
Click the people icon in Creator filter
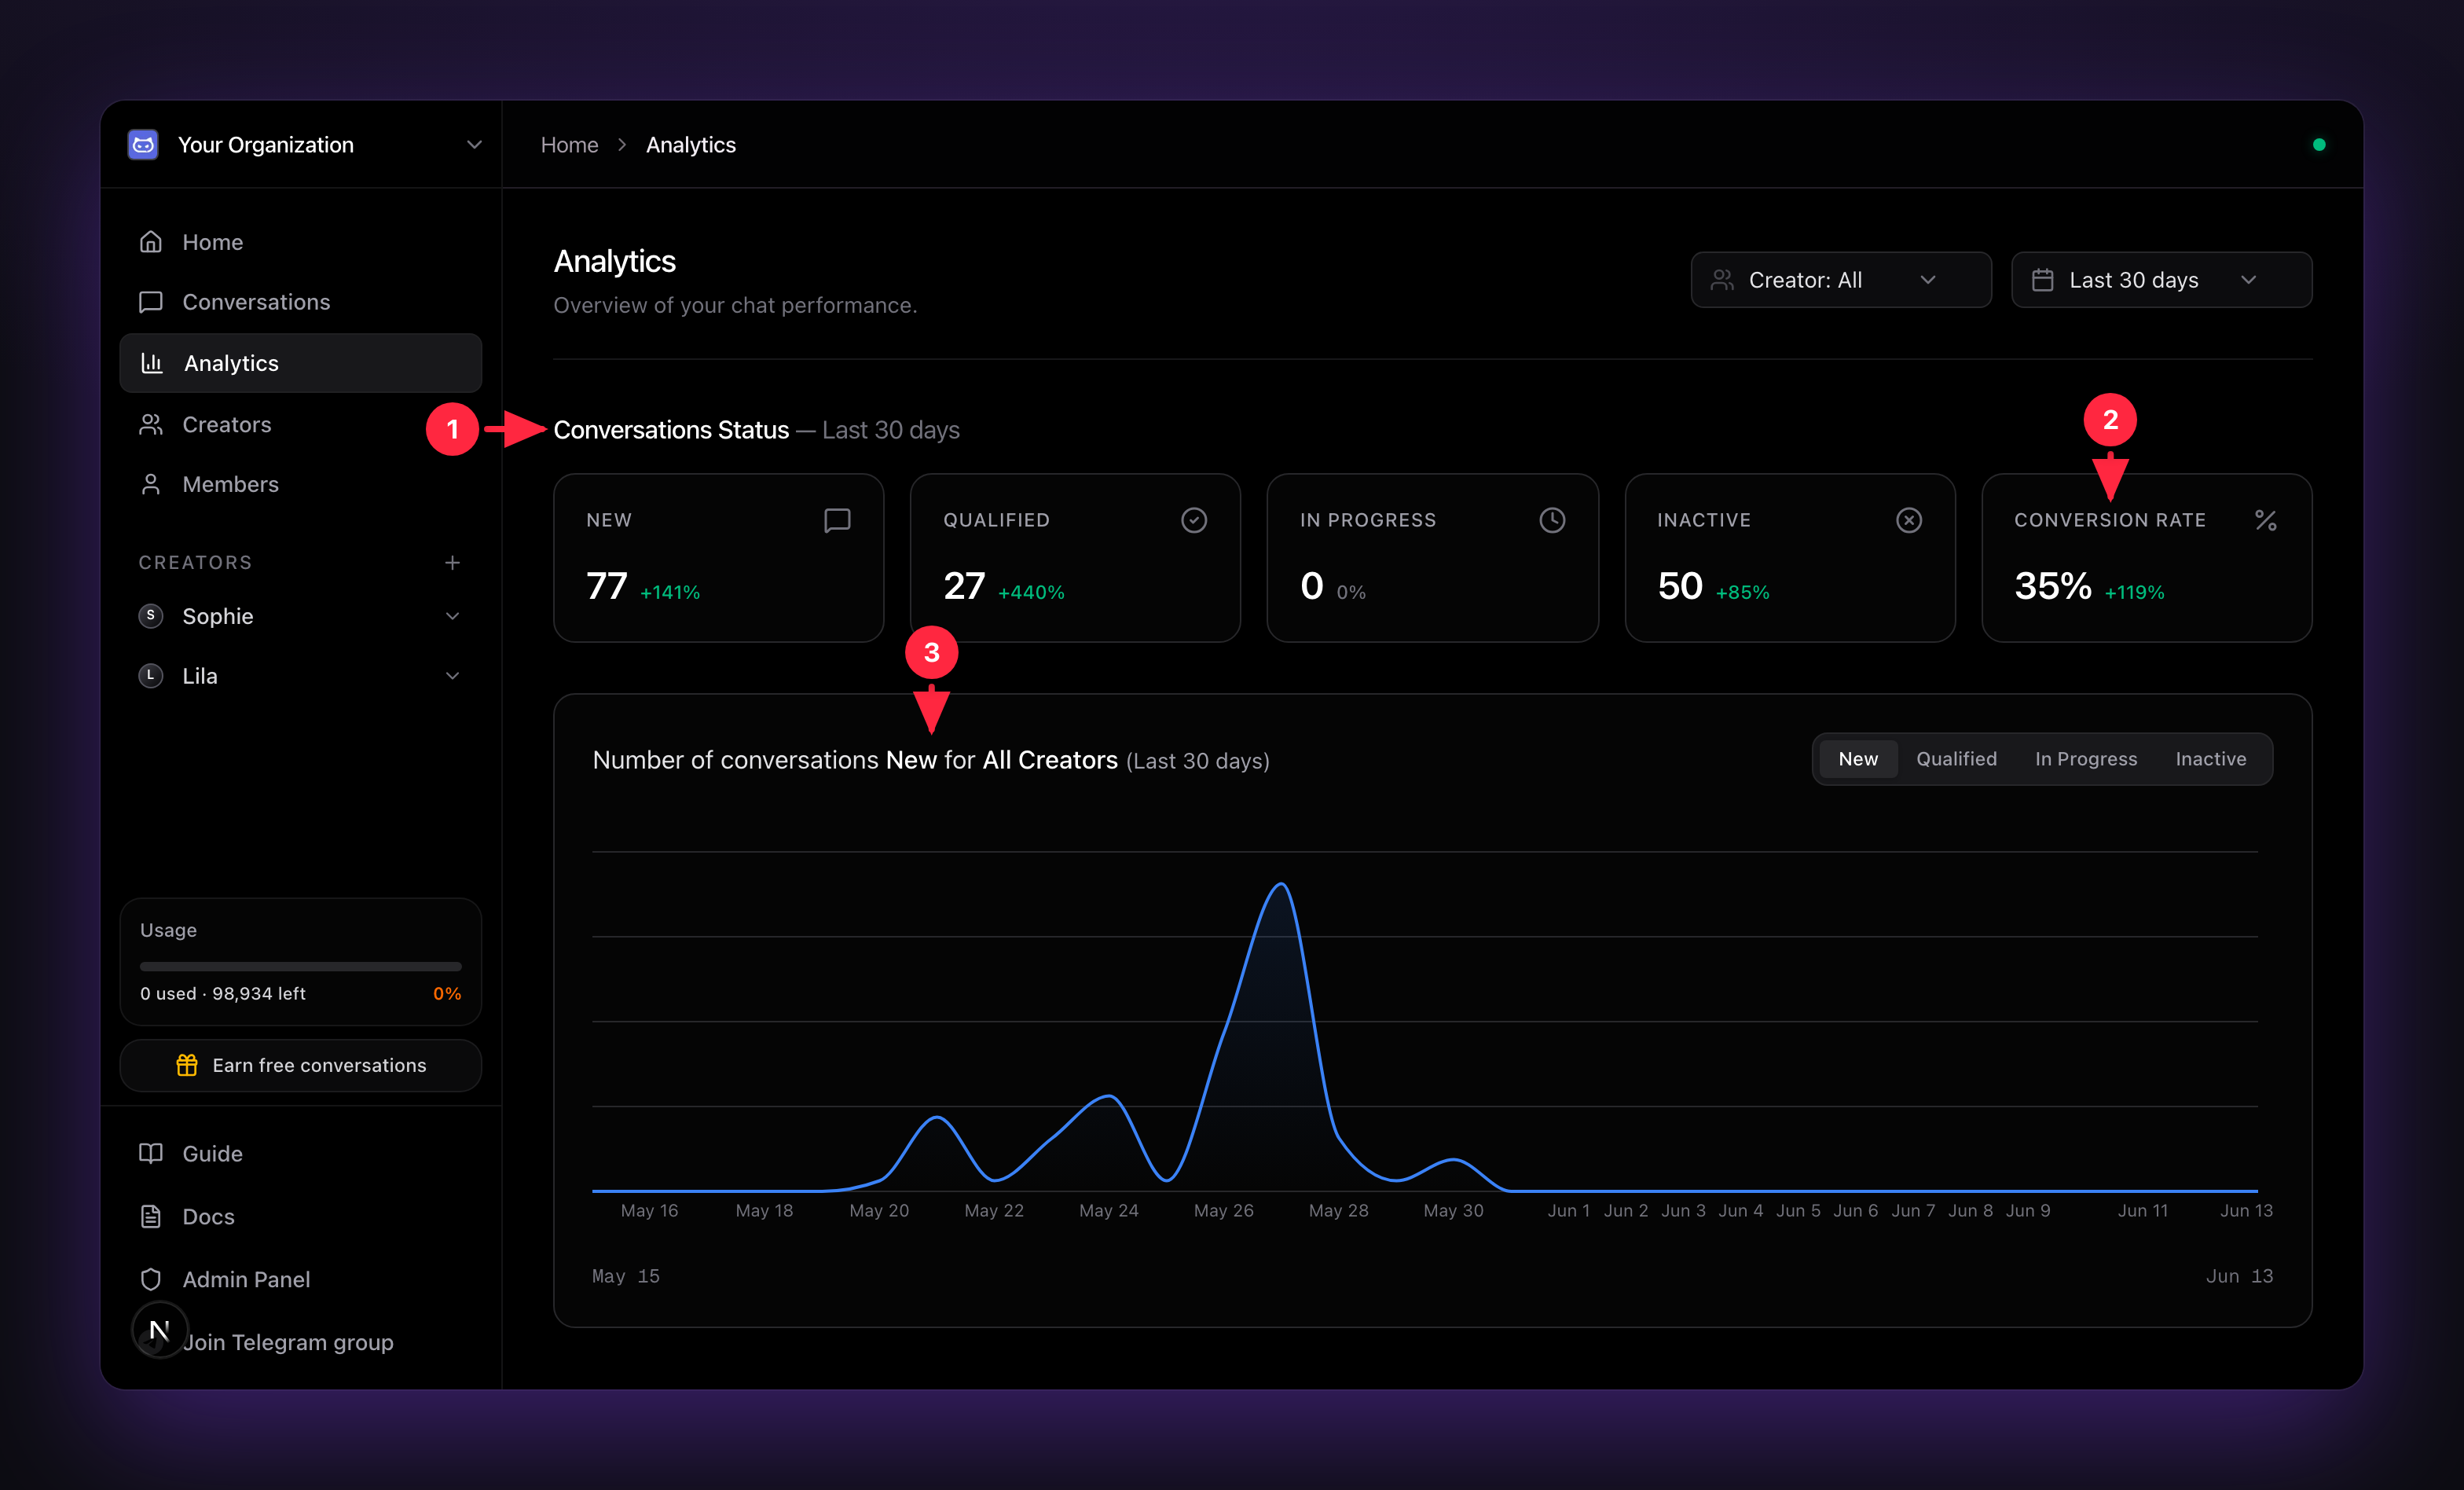[x=1722, y=280]
